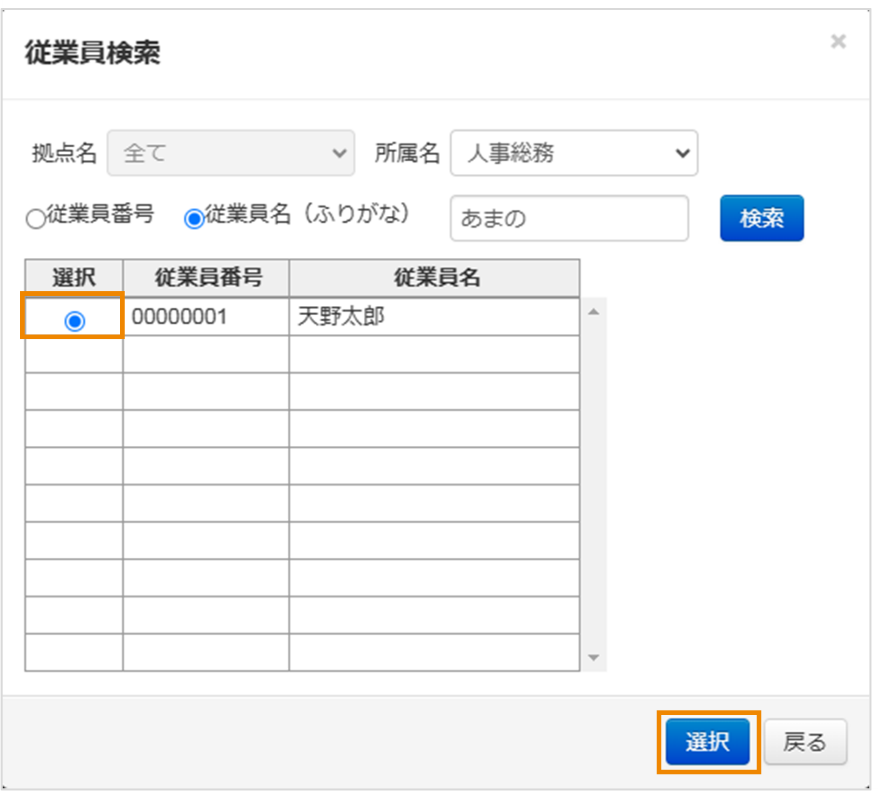Click the results list scroll-down arrow

593,657
